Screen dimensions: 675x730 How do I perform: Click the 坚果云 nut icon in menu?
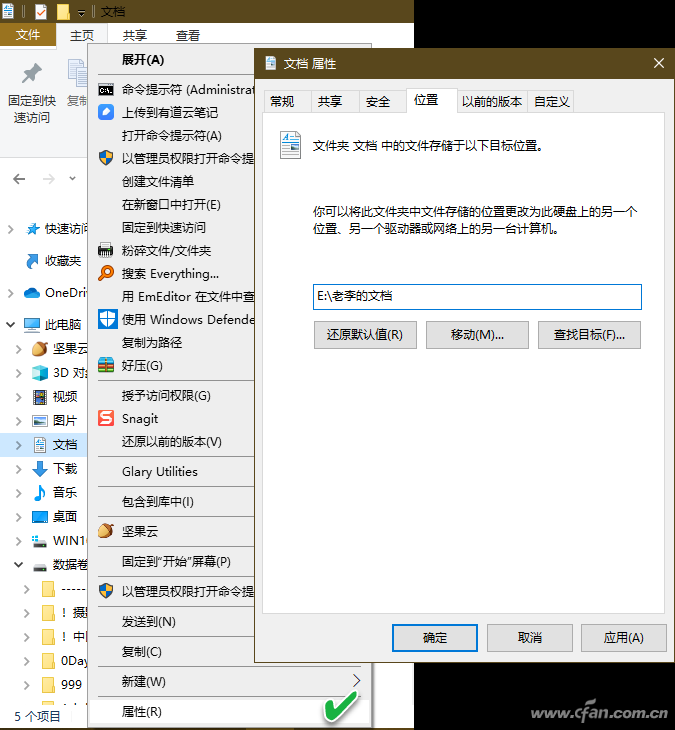(106, 531)
